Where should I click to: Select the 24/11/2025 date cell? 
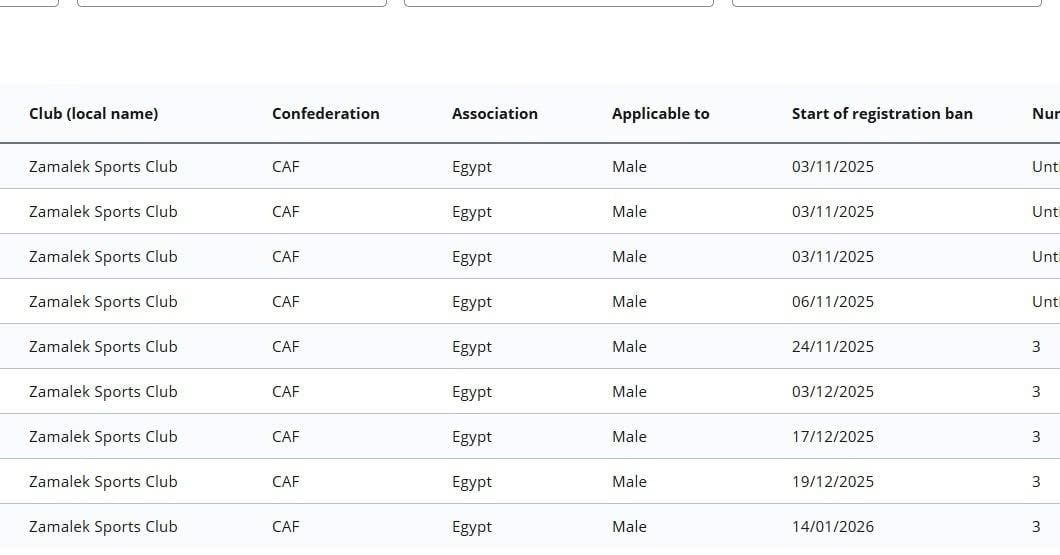click(x=832, y=347)
